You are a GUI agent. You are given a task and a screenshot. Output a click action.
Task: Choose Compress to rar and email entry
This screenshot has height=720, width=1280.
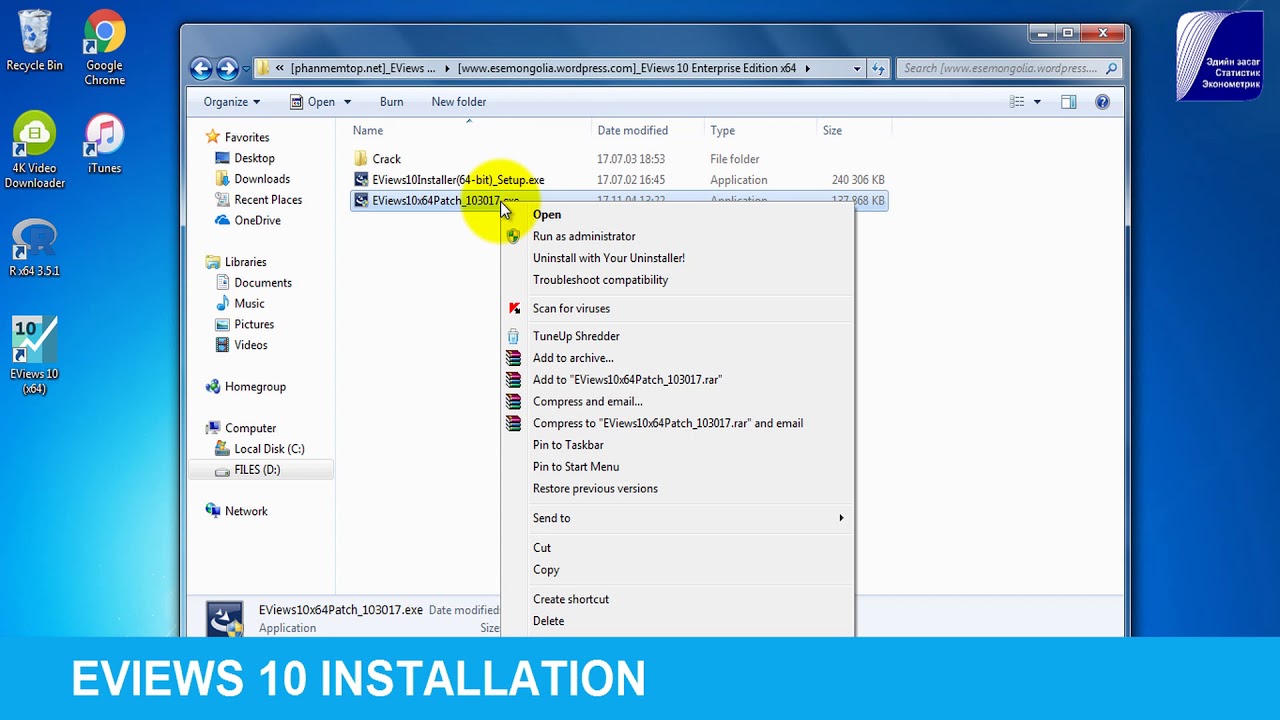coord(668,423)
